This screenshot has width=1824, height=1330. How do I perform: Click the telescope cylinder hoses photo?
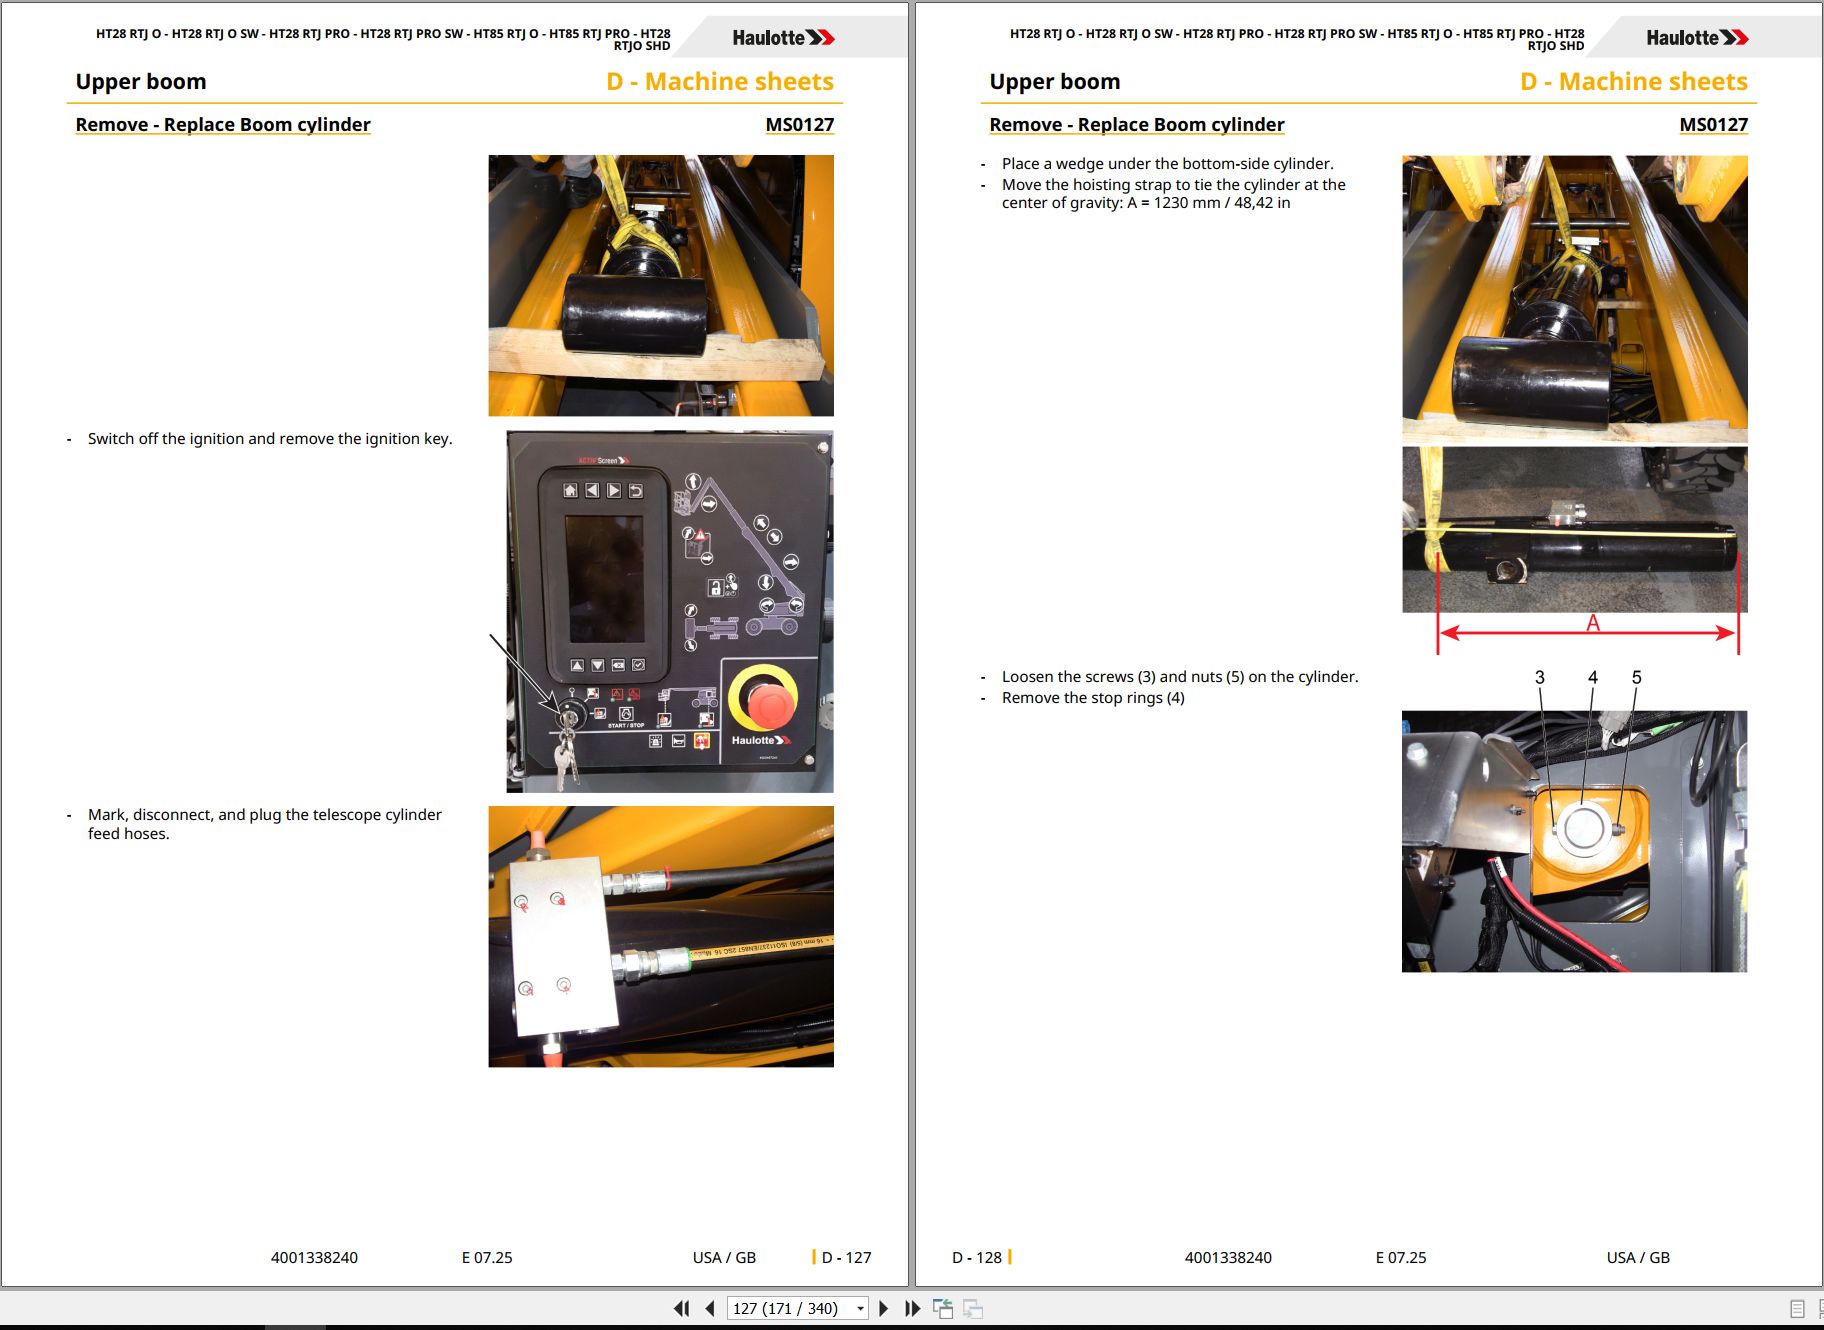pyautogui.click(x=661, y=936)
